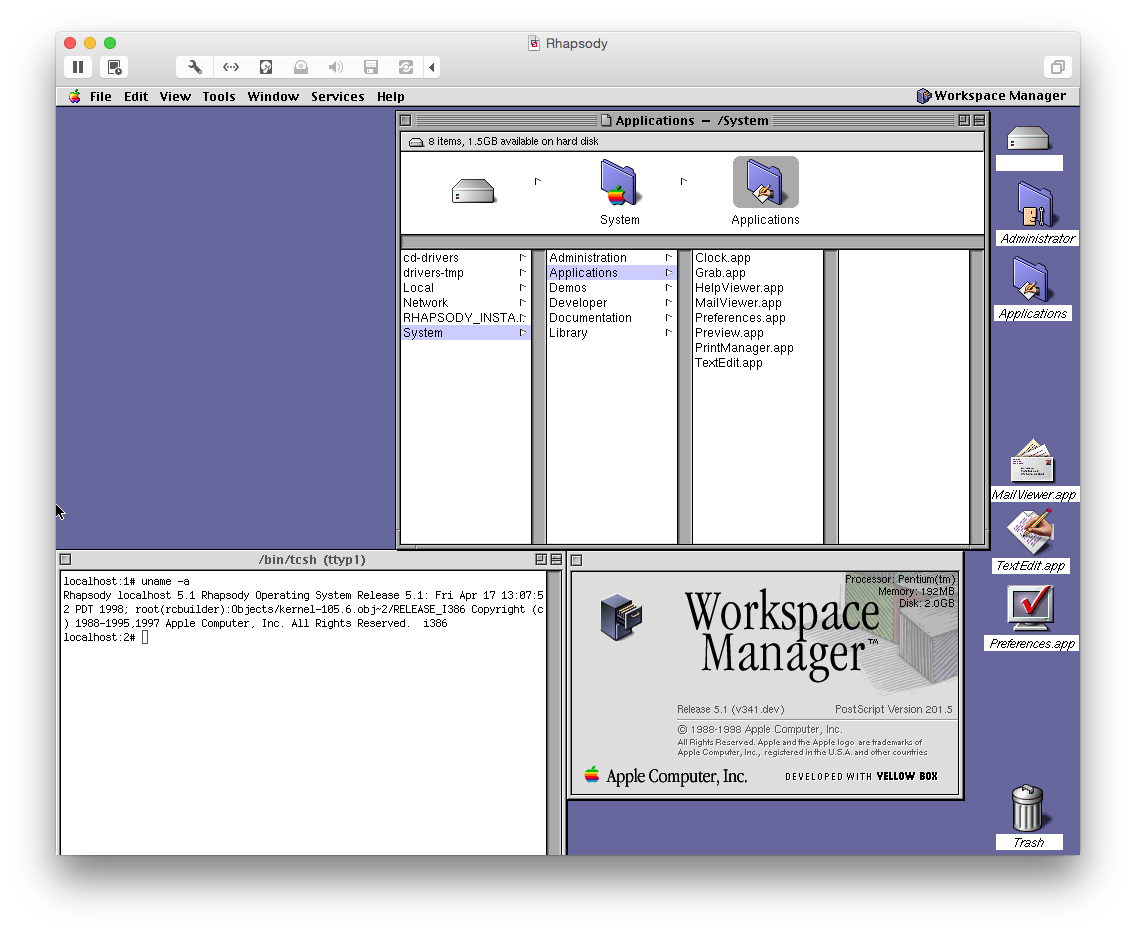Close the Workspace Manager about panel
This screenshot has width=1136, height=935.
tap(577, 560)
